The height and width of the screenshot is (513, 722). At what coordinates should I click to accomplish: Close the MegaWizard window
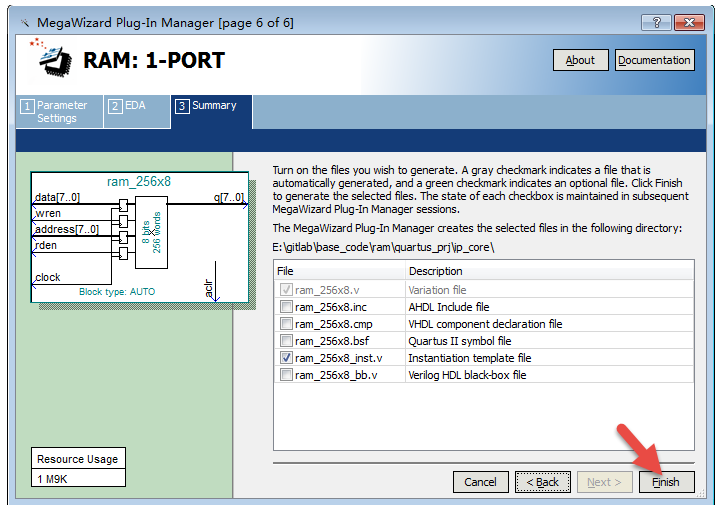(689, 22)
